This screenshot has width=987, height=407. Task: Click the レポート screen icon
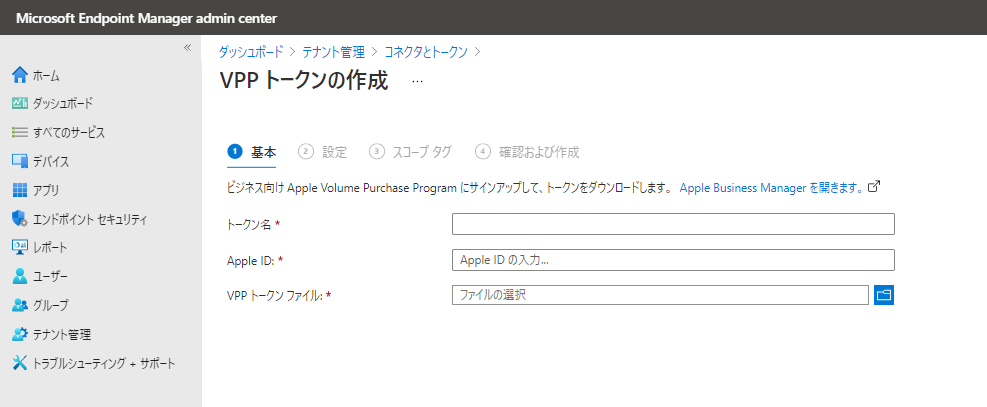coord(20,247)
